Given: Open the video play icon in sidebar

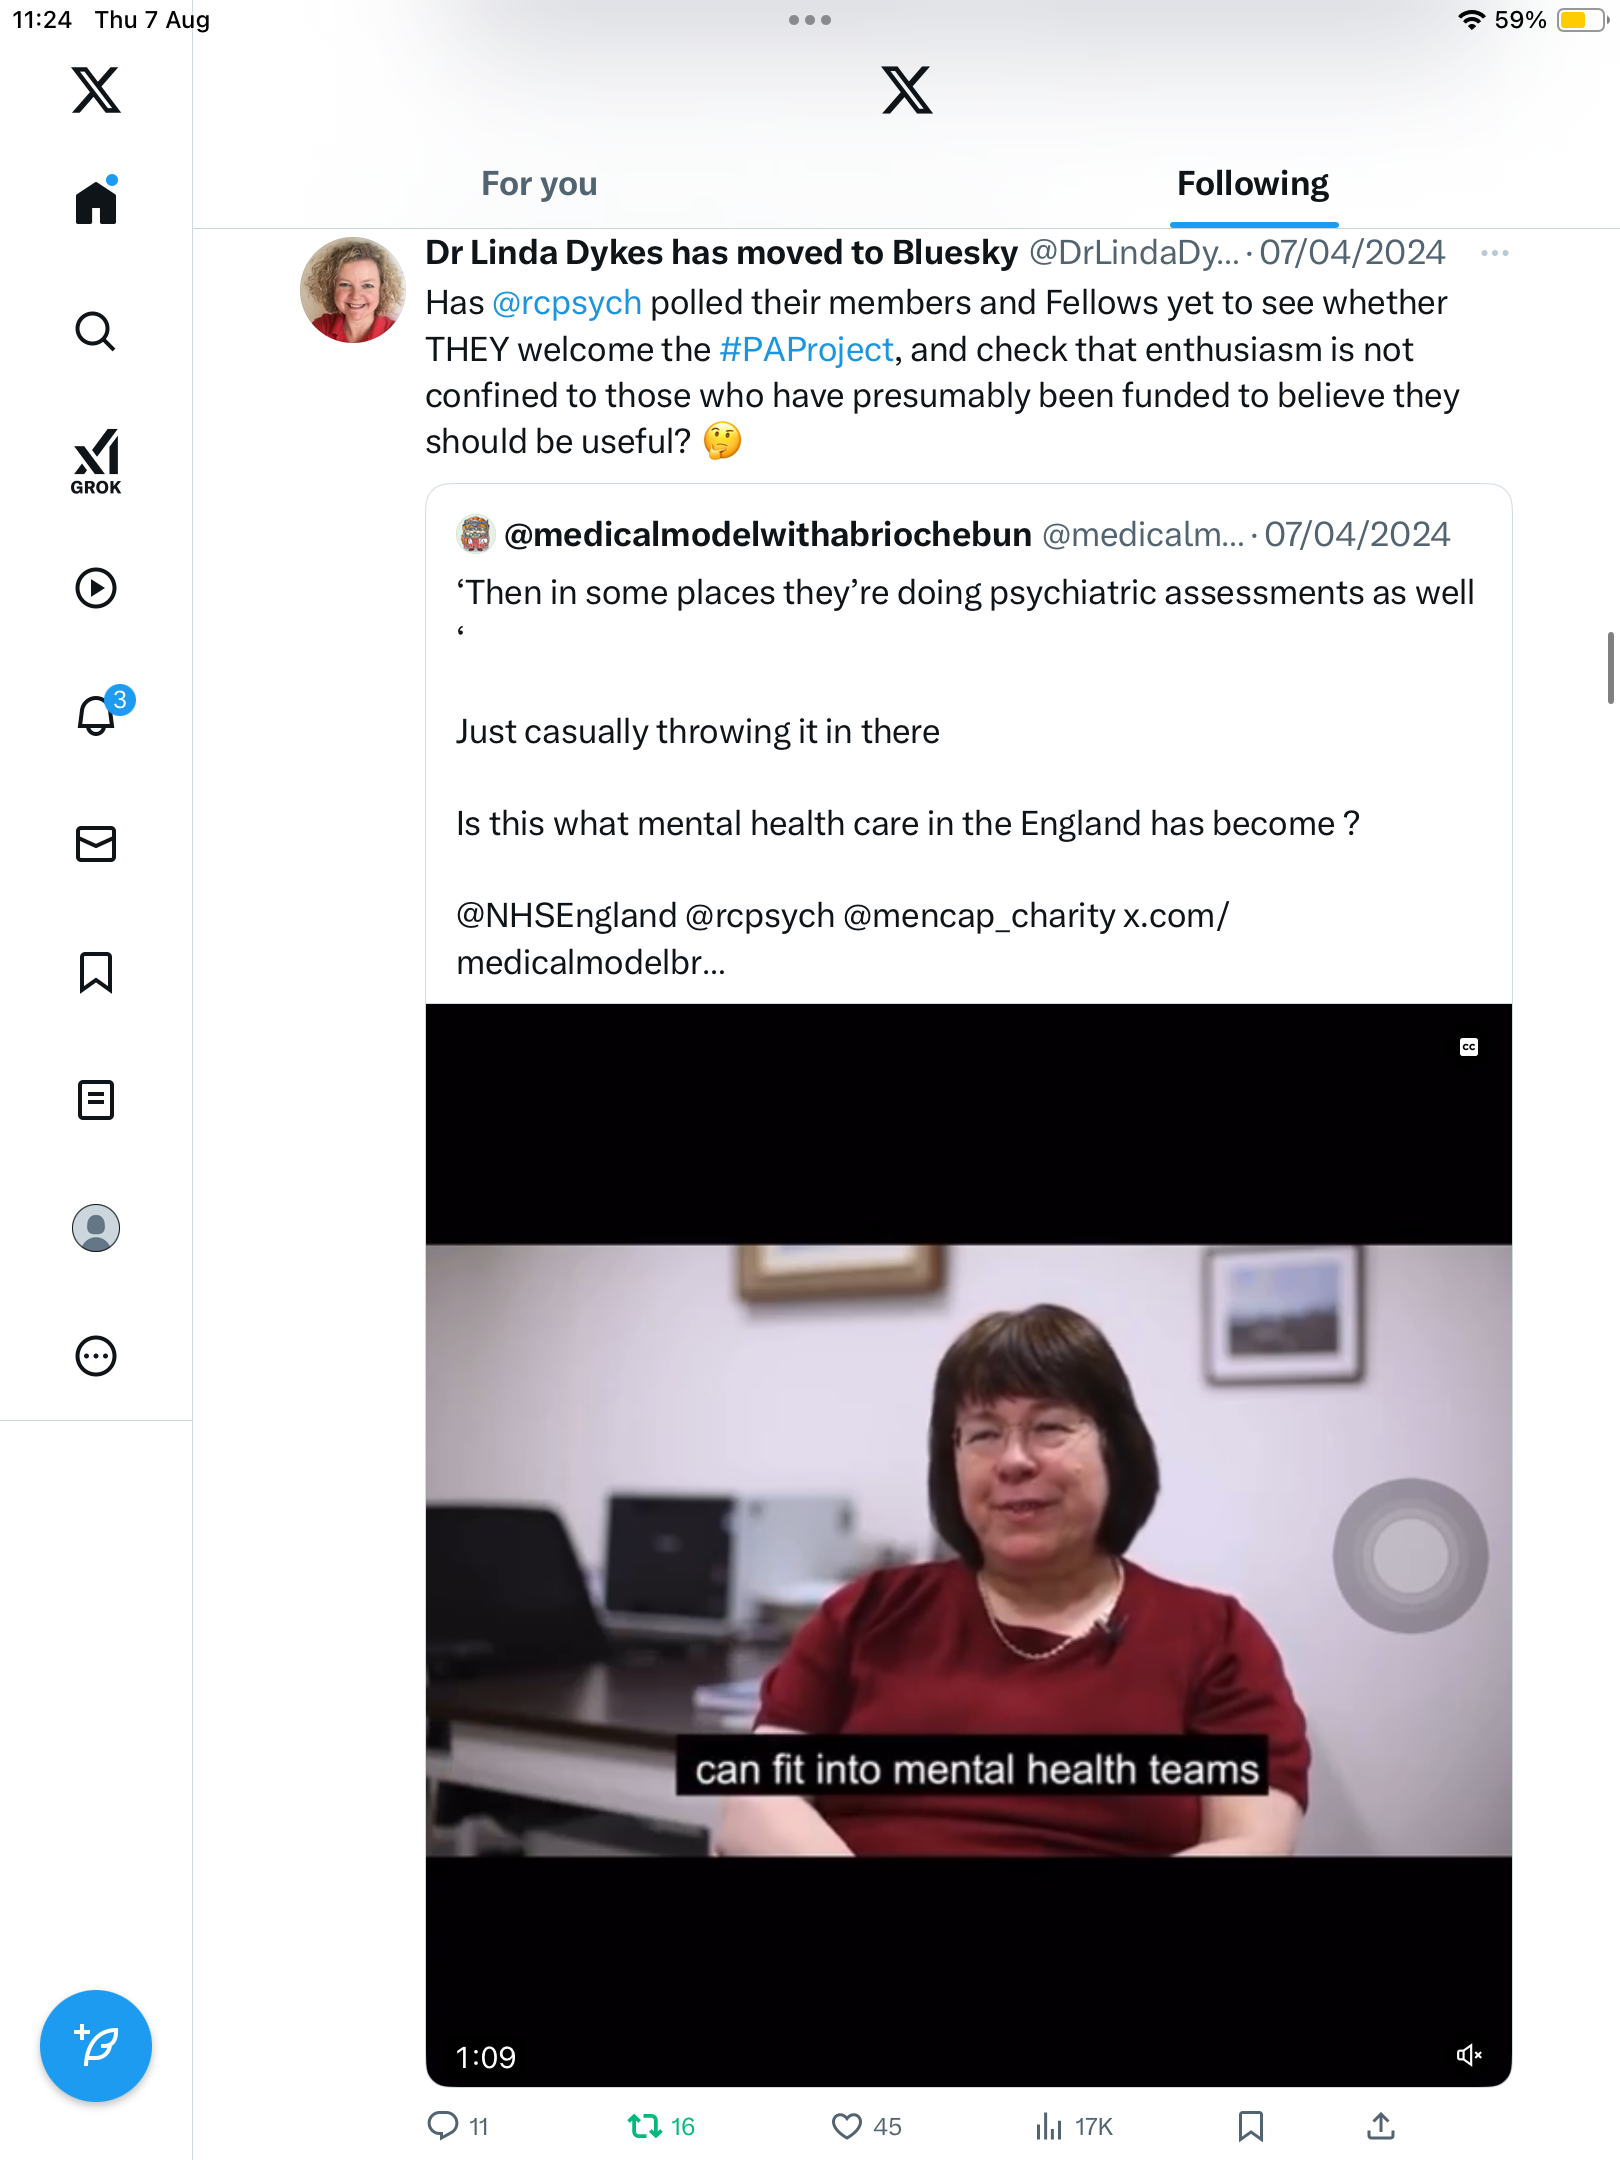Looking at the screenshot, I should 96,588.
